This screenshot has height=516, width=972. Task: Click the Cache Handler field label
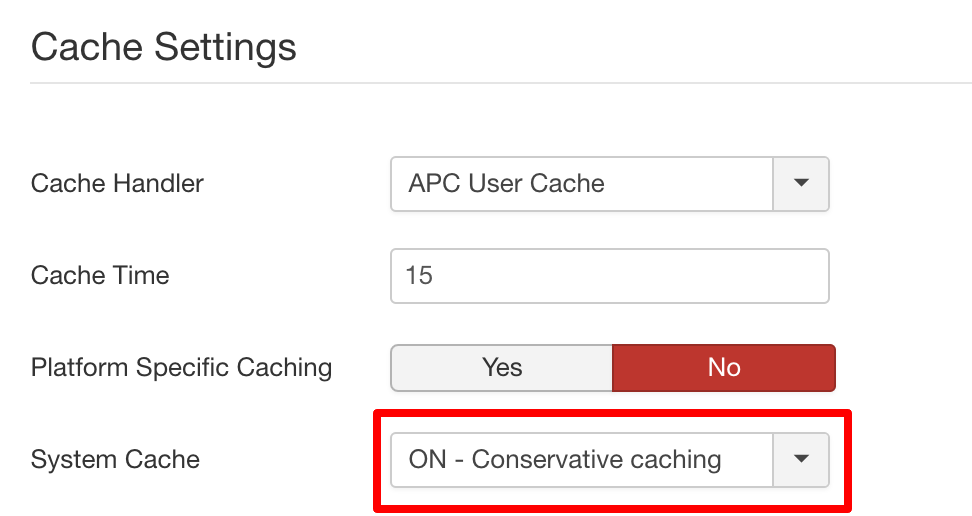click(117, 184)
